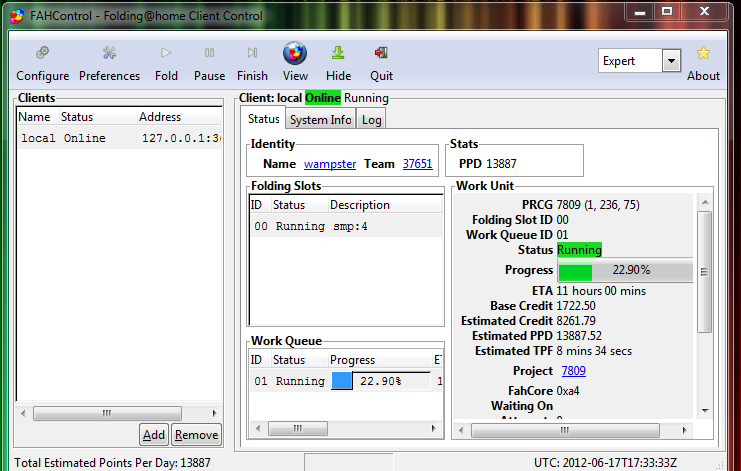The width and height of the screenshot is (741, 471).
Task: Click the ETA 11 hours 00 mins value
Action: (601, 291)
